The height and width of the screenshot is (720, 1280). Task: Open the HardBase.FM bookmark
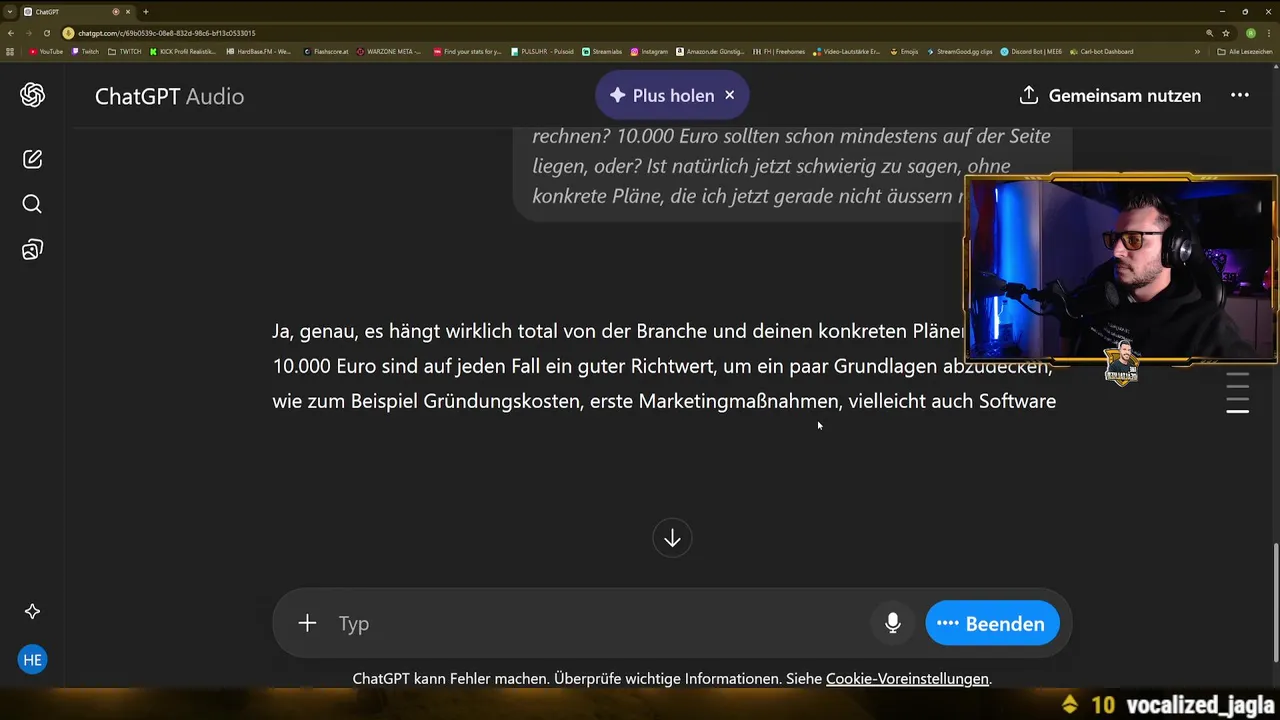click(259, 51)
